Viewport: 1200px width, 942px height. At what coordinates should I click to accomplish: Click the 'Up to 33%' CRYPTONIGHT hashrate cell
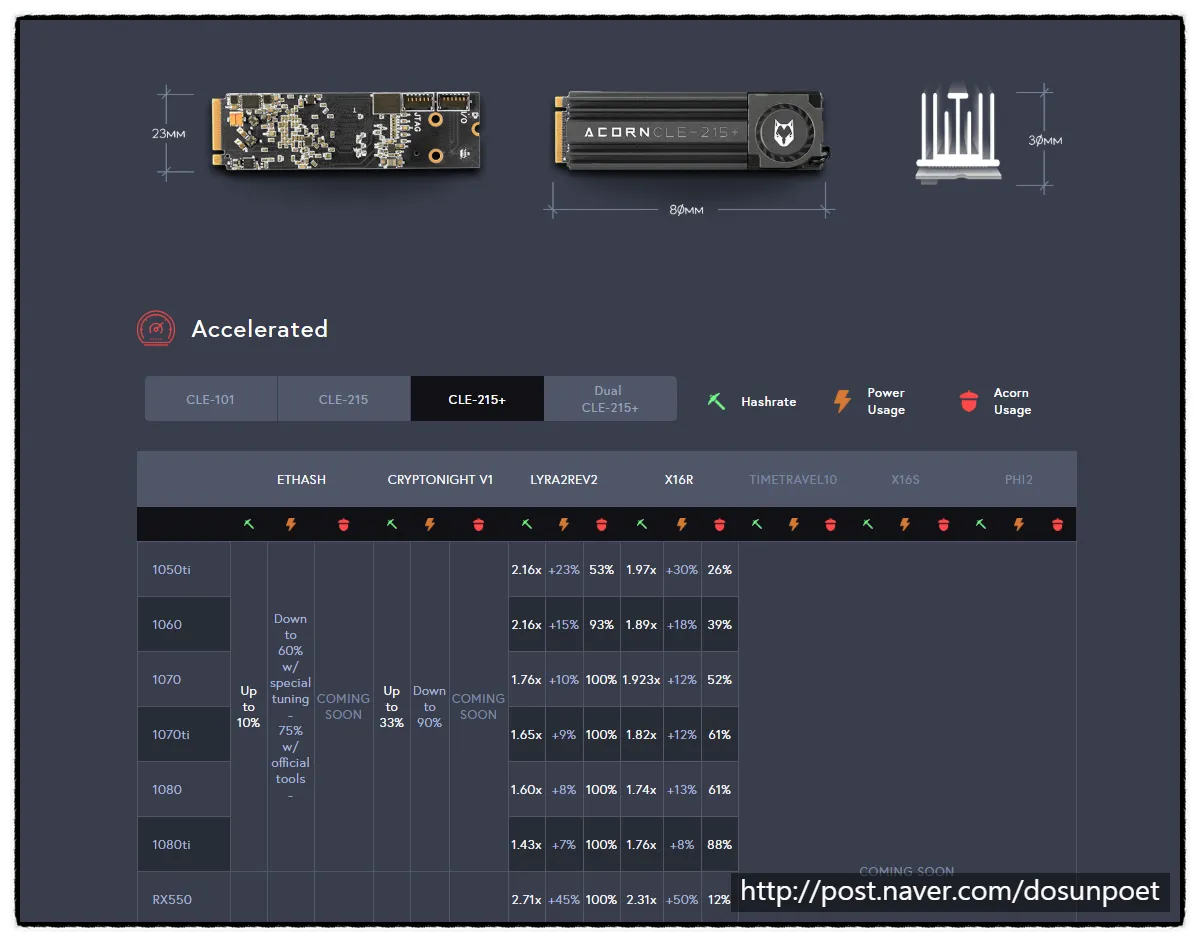pyautogui.click(x=392, y=707)
